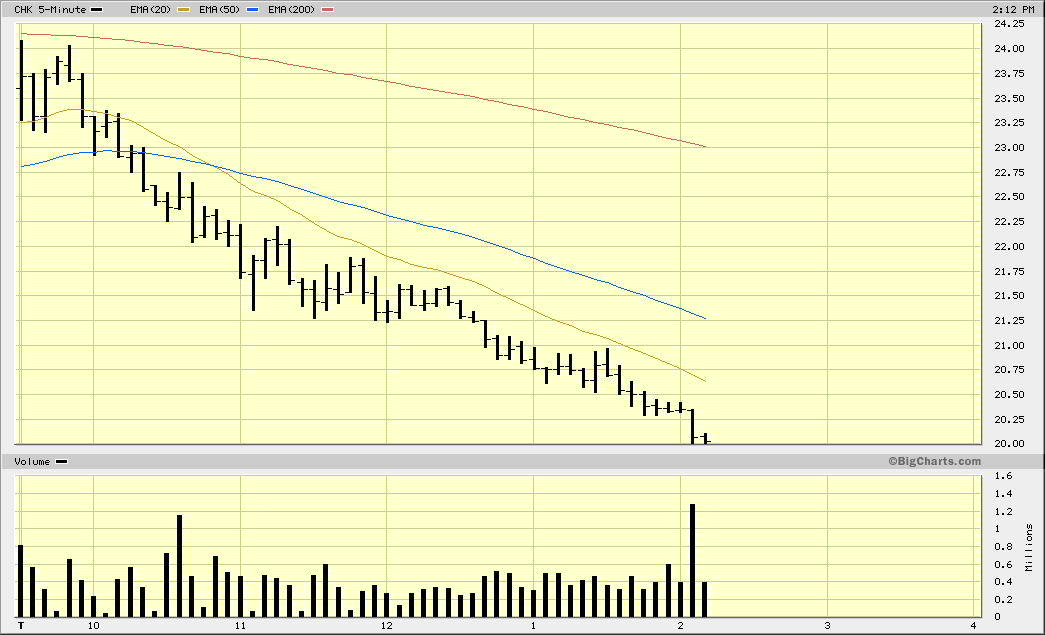The width and height of the screenshot is (1045, 635).
Task: Click the CHK 5-Minute title text
Action: (50, 10)
